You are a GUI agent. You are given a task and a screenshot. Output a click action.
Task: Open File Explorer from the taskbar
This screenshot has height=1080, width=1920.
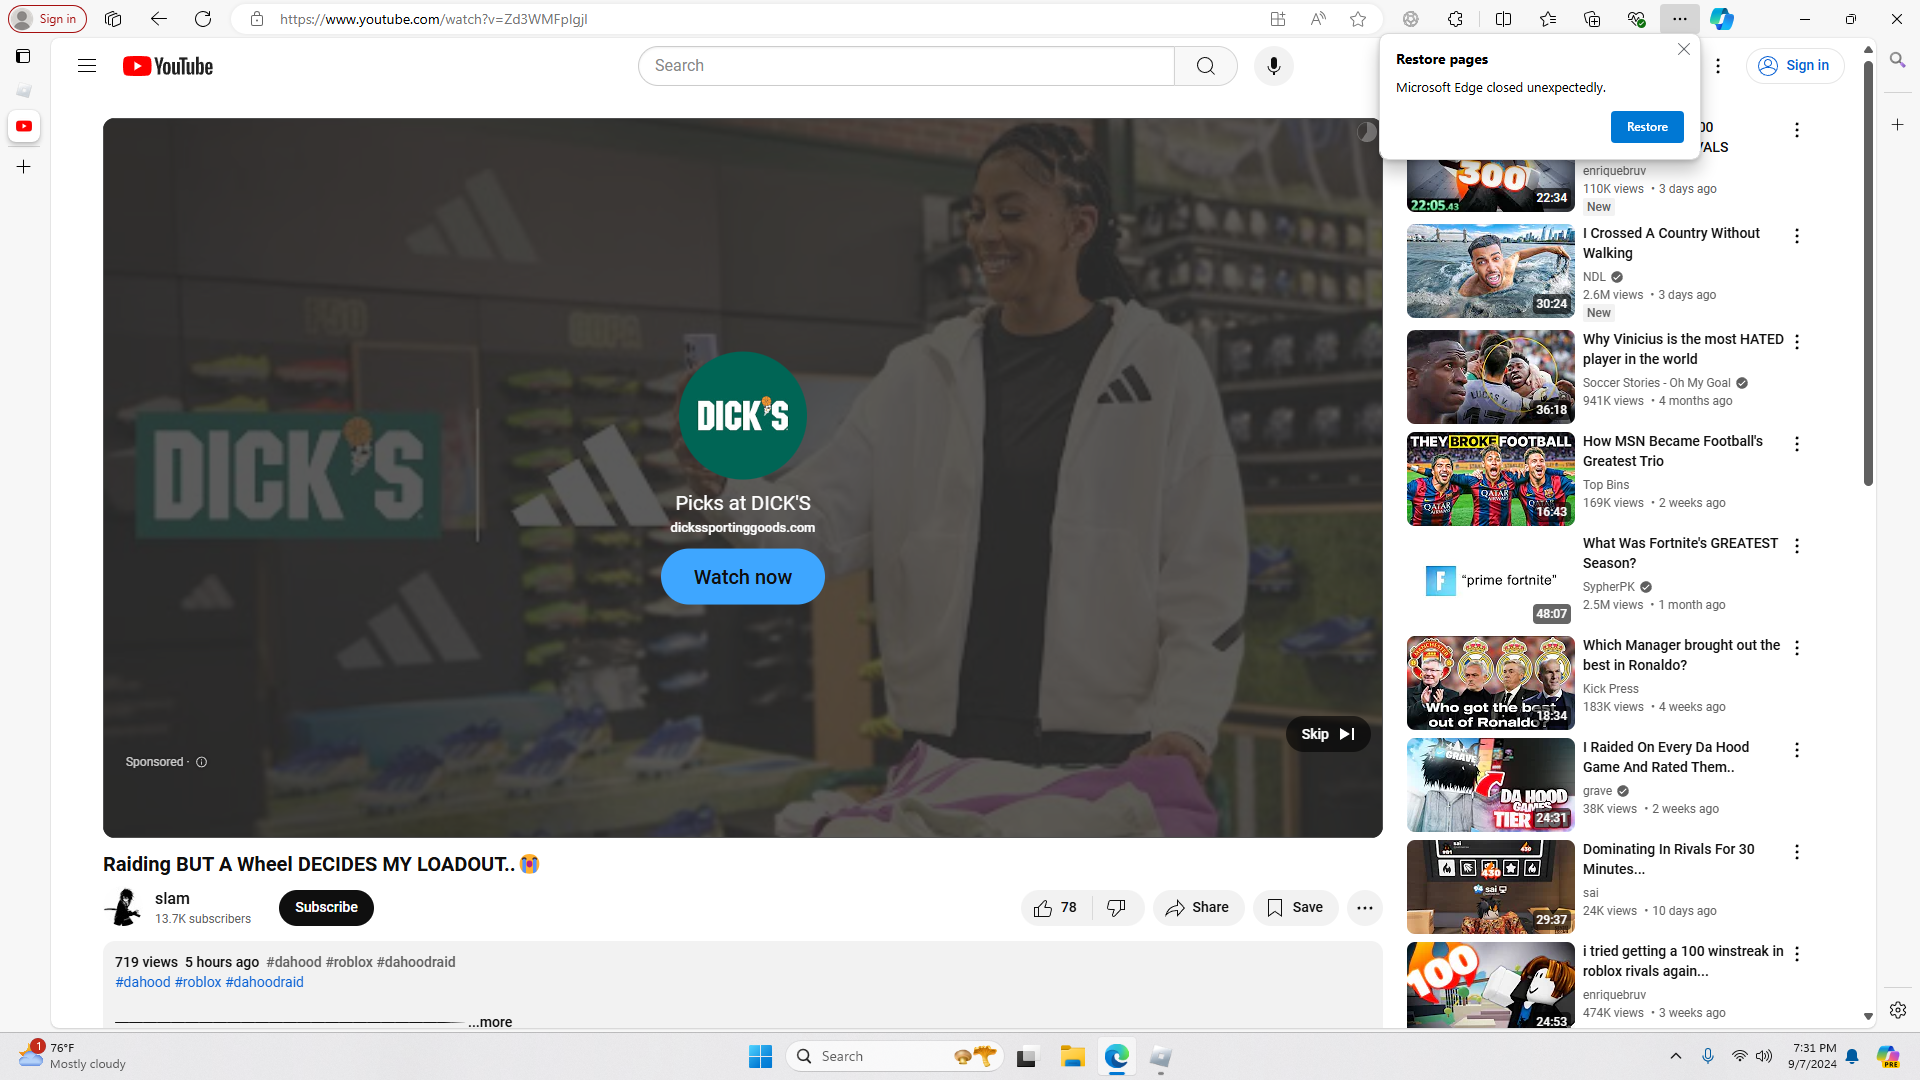[x=1072, y=1056]
